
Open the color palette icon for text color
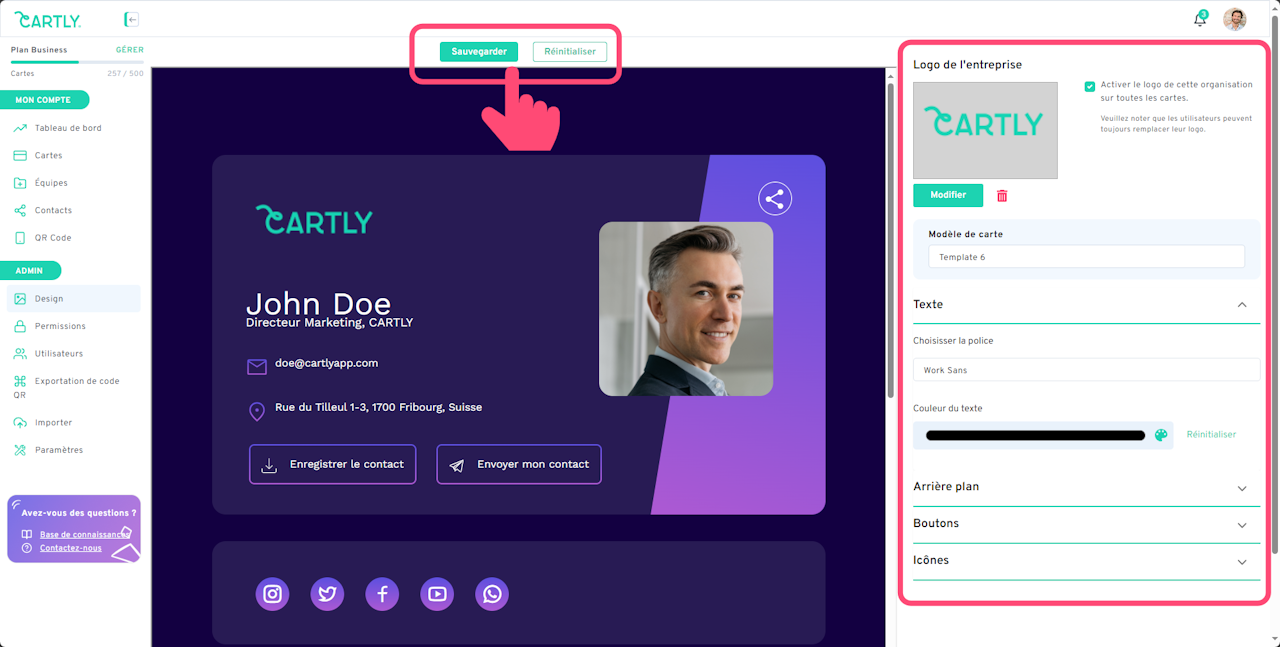coord(1161,435)
